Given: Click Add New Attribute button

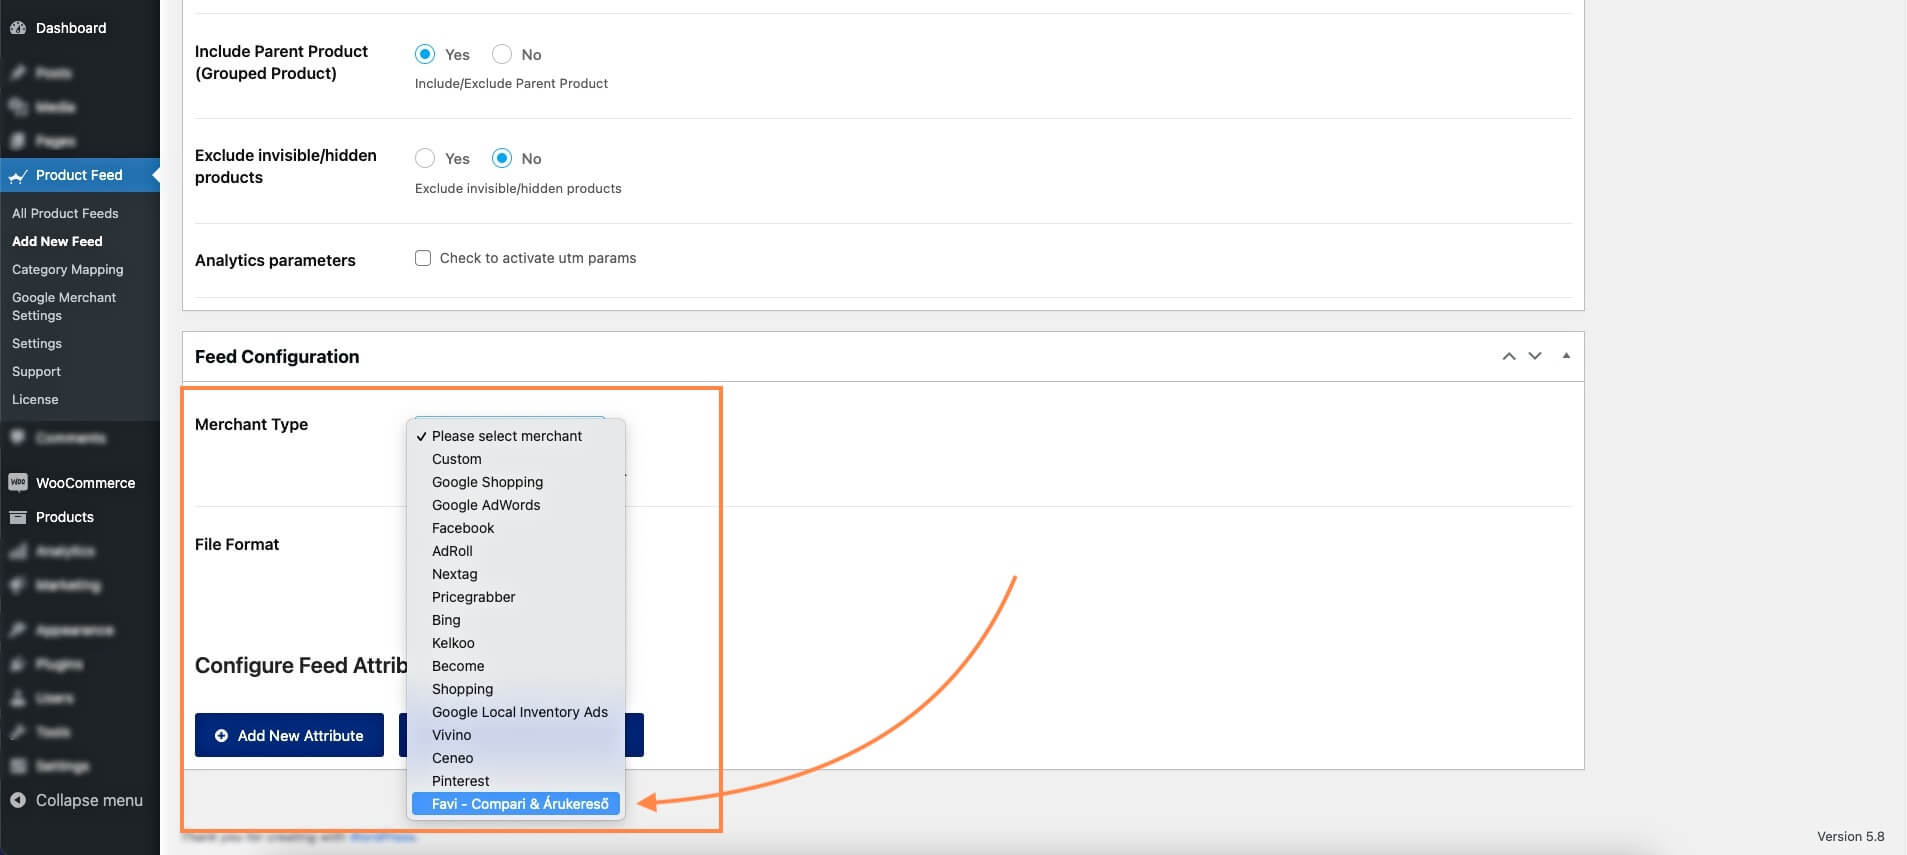Looking at the screenshot, I should [289, 735].
